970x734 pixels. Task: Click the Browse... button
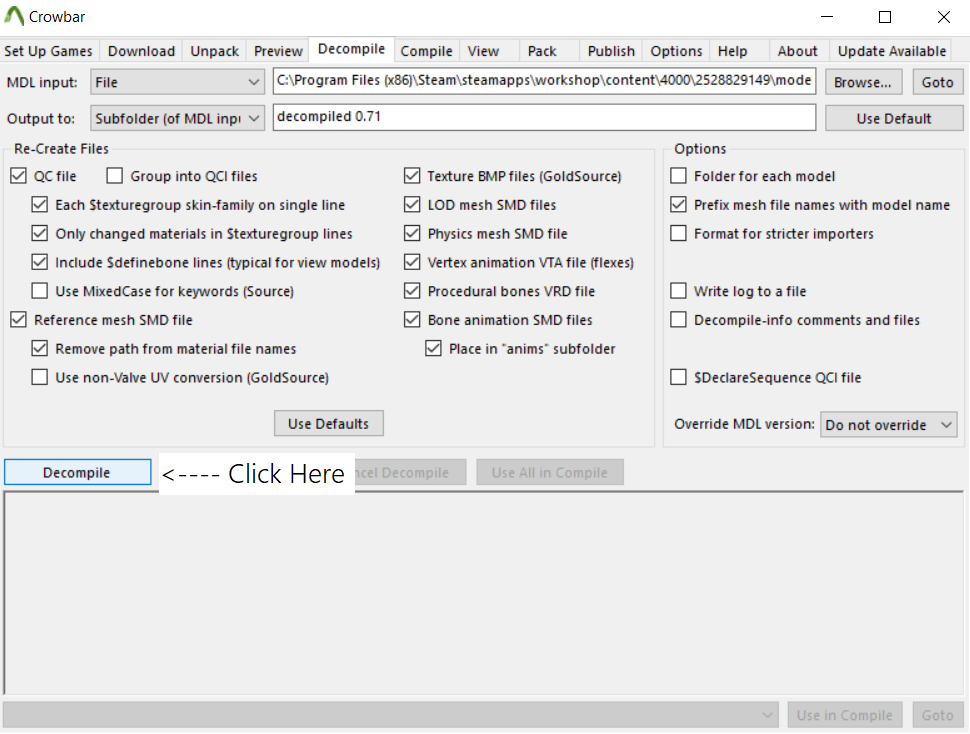pos(863,82)
